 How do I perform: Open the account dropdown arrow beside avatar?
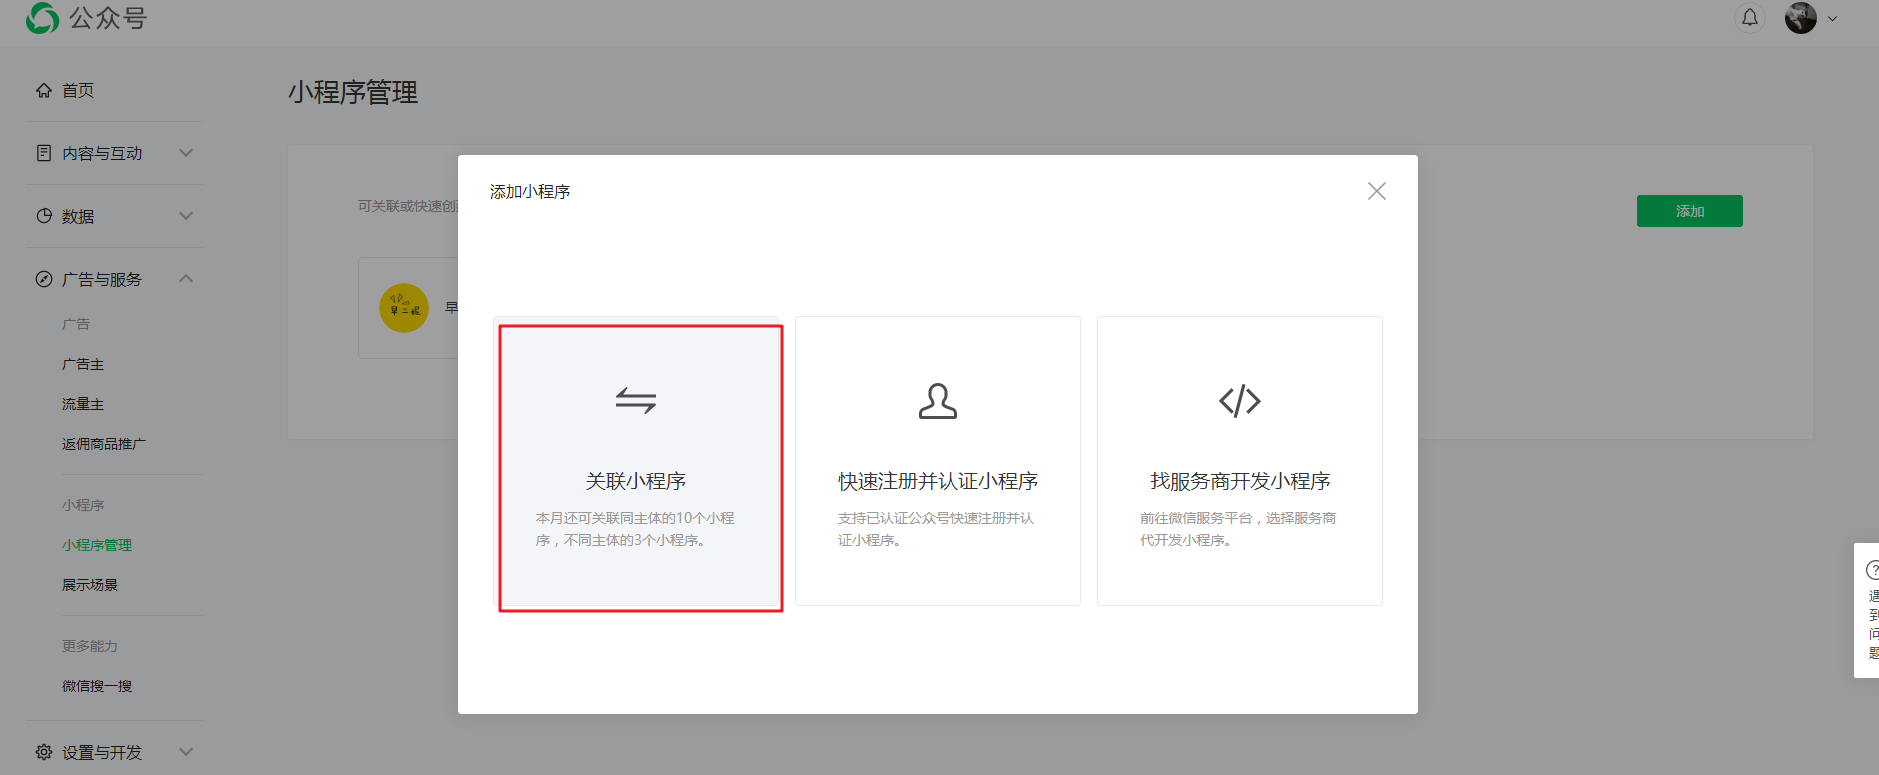pyautogui.click(x=1832, y=19)
